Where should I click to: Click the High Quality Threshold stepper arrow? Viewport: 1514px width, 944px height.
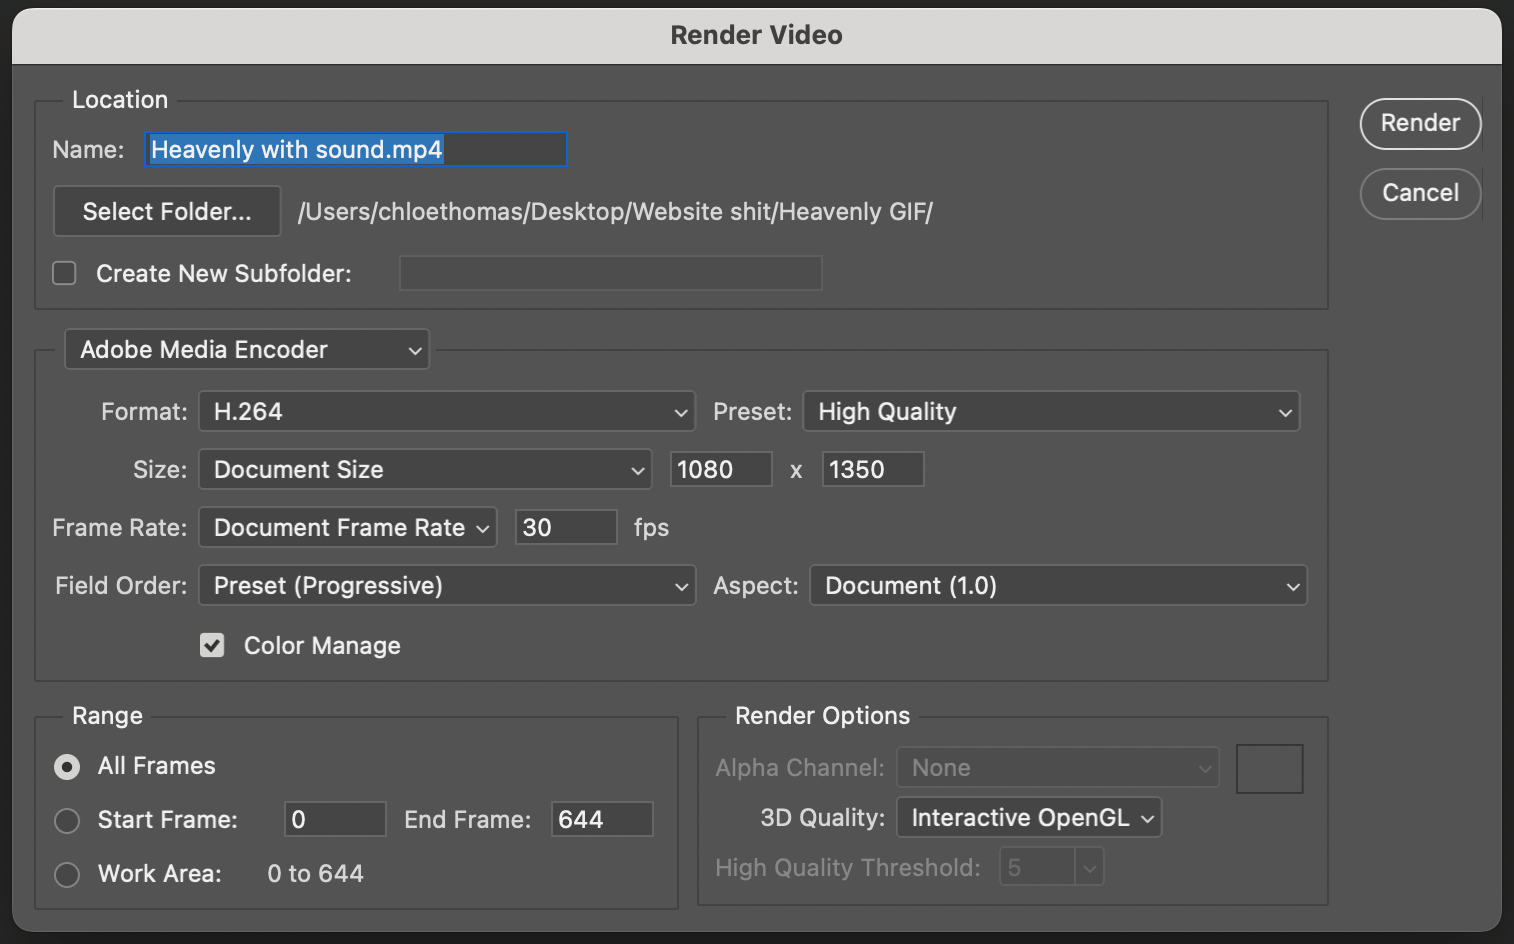[x=1090, y=866]
